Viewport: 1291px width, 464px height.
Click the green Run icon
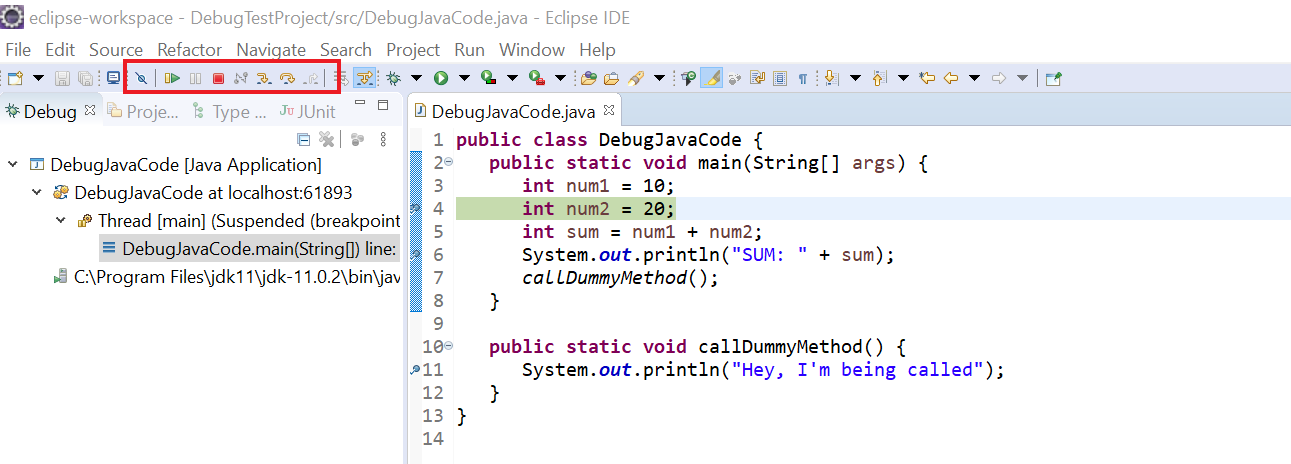[441, 77]
